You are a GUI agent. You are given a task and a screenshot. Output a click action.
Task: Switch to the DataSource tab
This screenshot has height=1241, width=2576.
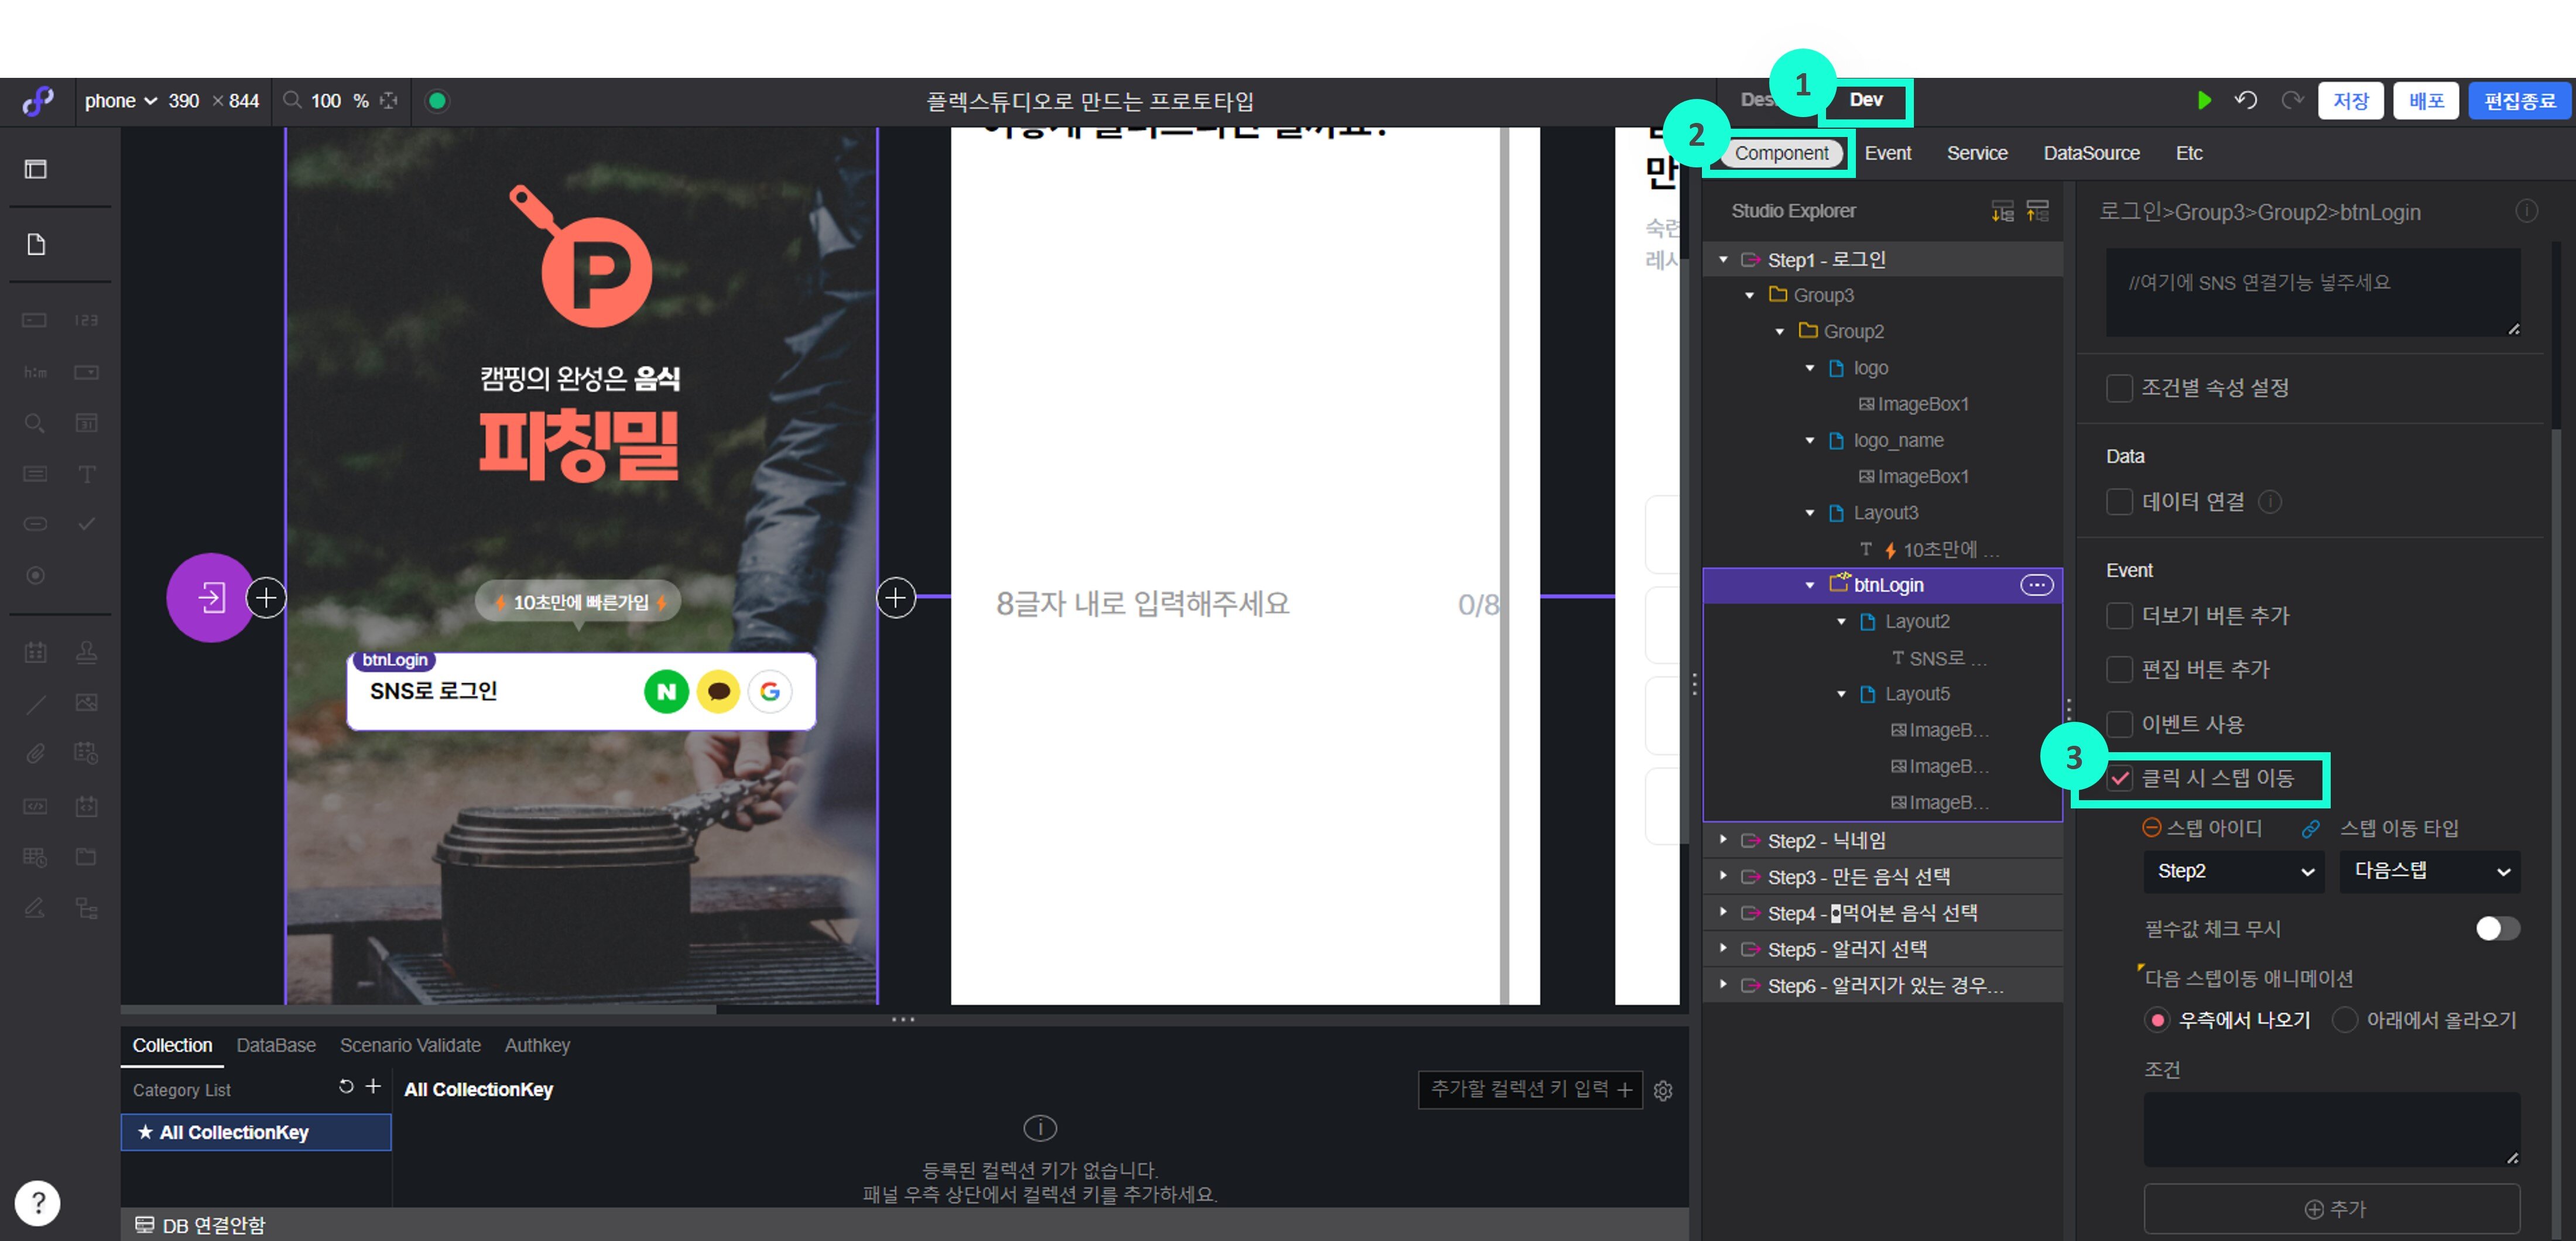coord(2091,153)
